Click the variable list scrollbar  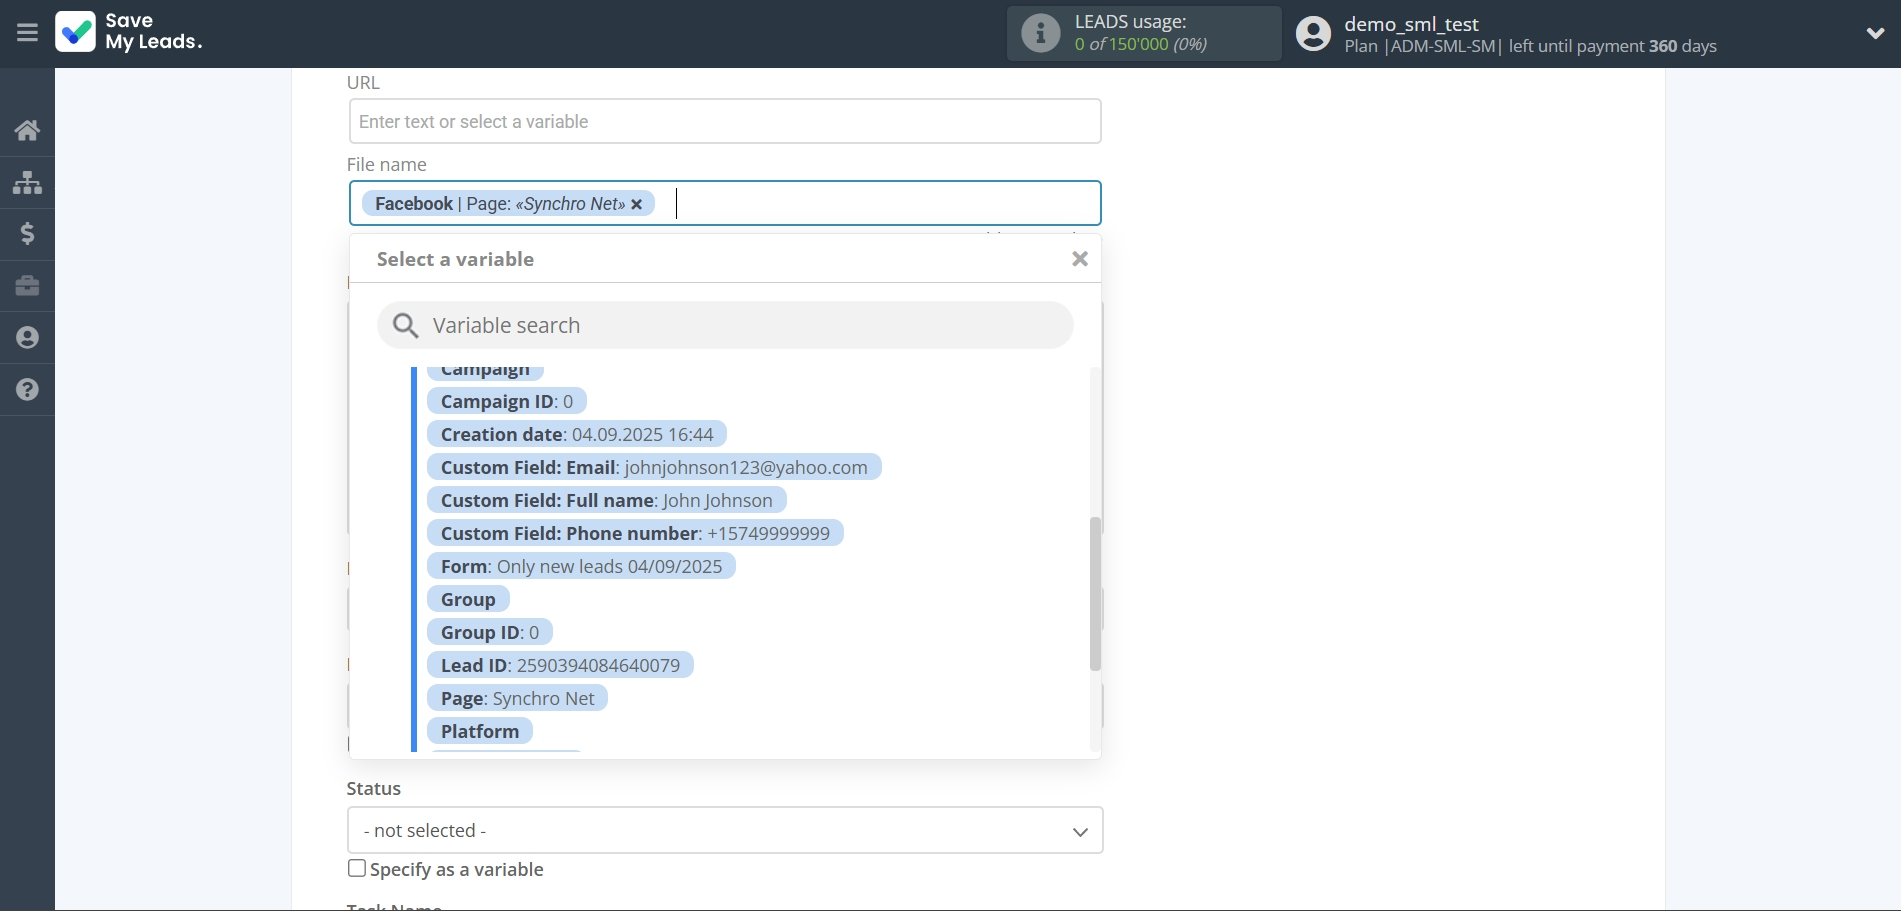coord(1095,593)
